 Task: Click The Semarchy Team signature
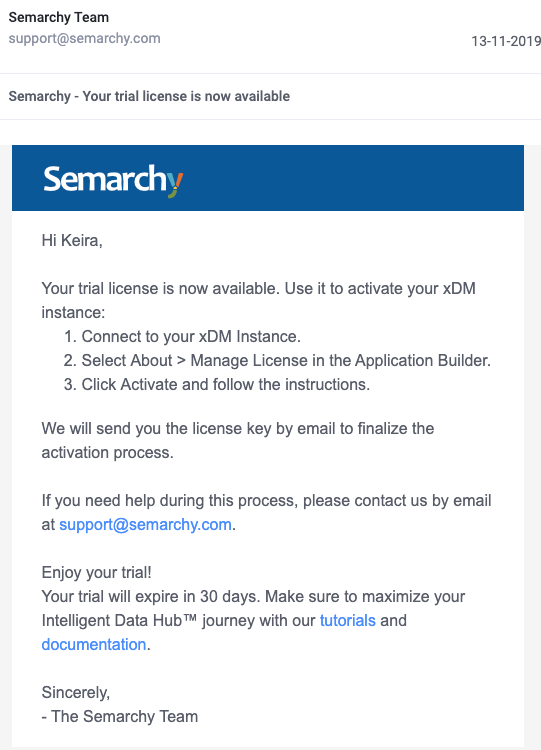point(120,716)
